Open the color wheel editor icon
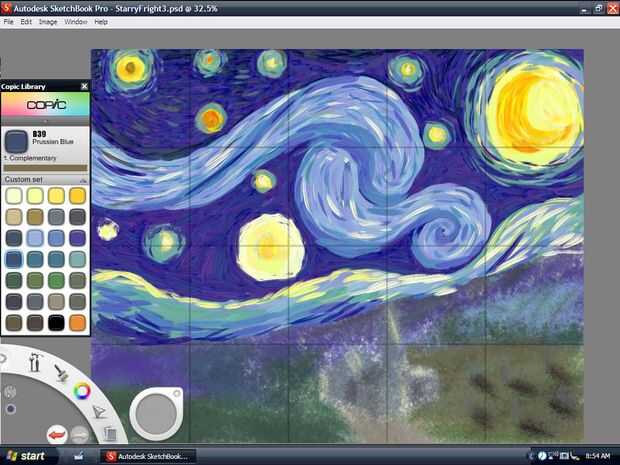 click(x=82, y=391)
